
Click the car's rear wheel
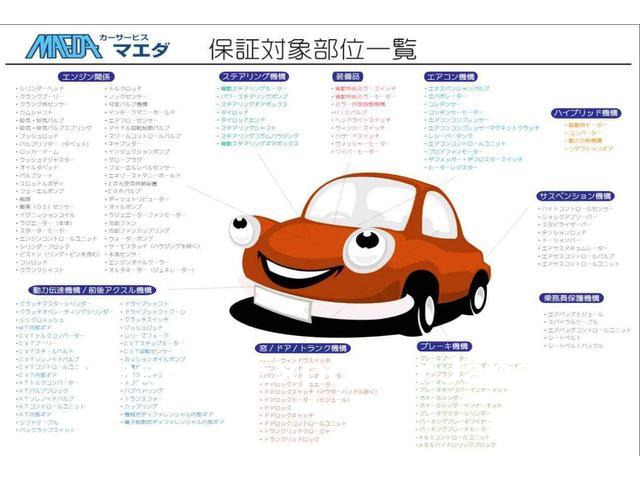tap(478, 292)
